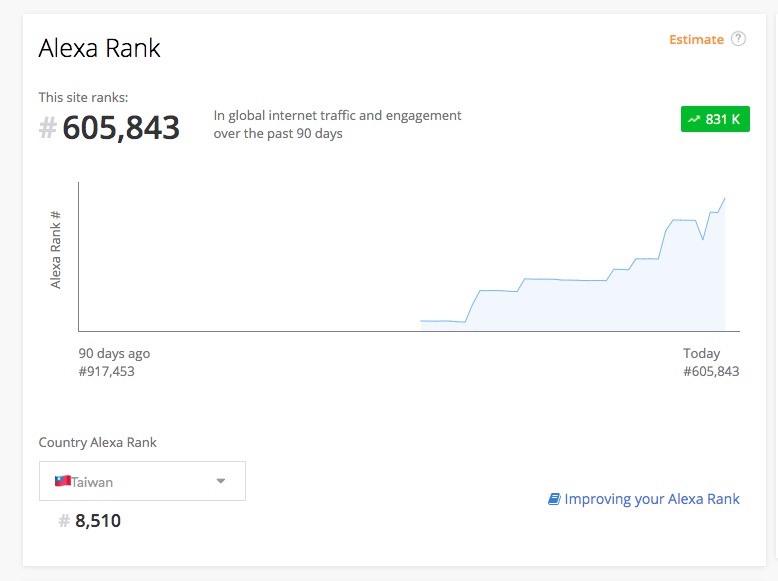This screenshot has height=581, width=778.
Task: Click the help question mark icon
Action: 738,39
